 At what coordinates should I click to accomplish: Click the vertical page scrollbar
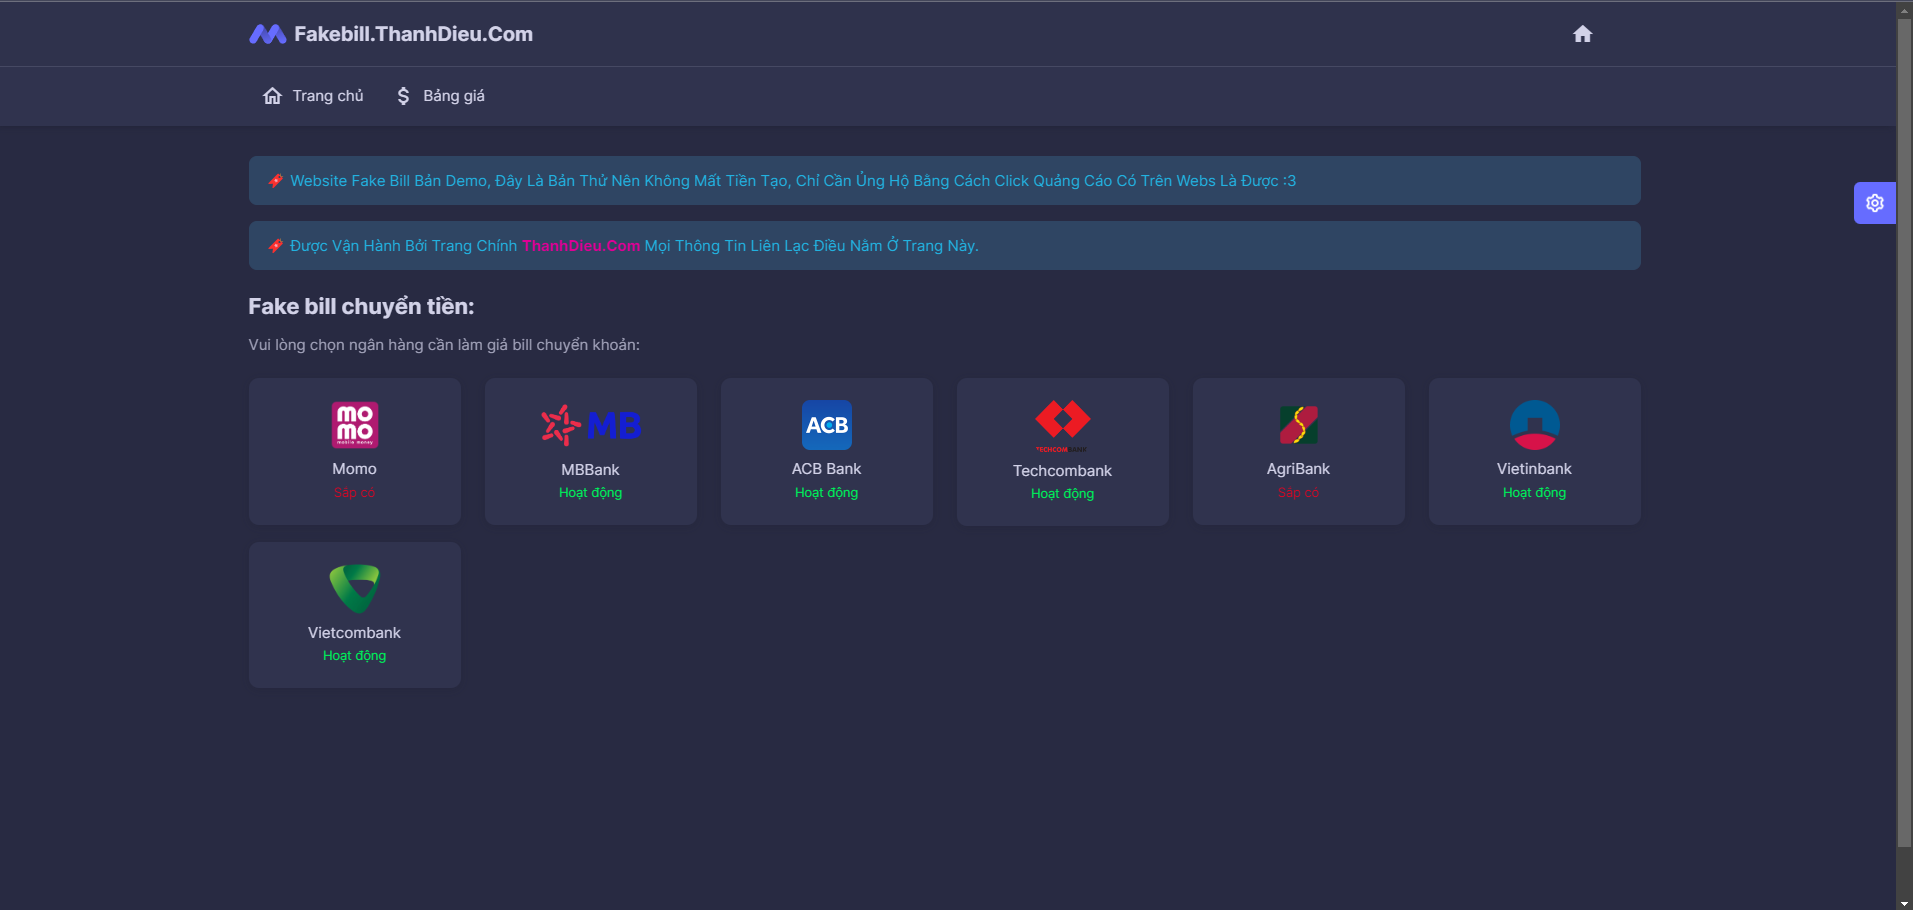point(1905,431)
